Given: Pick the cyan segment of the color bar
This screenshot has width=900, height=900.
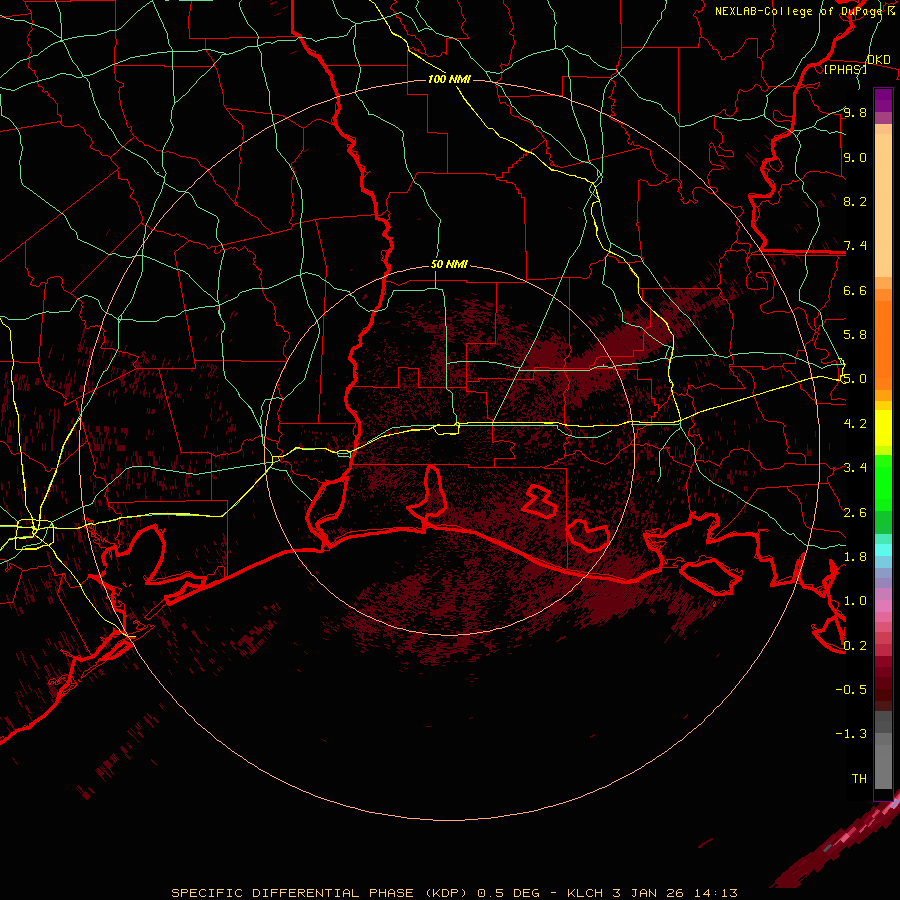Looking at the screenshot, I should coord(883,550).
